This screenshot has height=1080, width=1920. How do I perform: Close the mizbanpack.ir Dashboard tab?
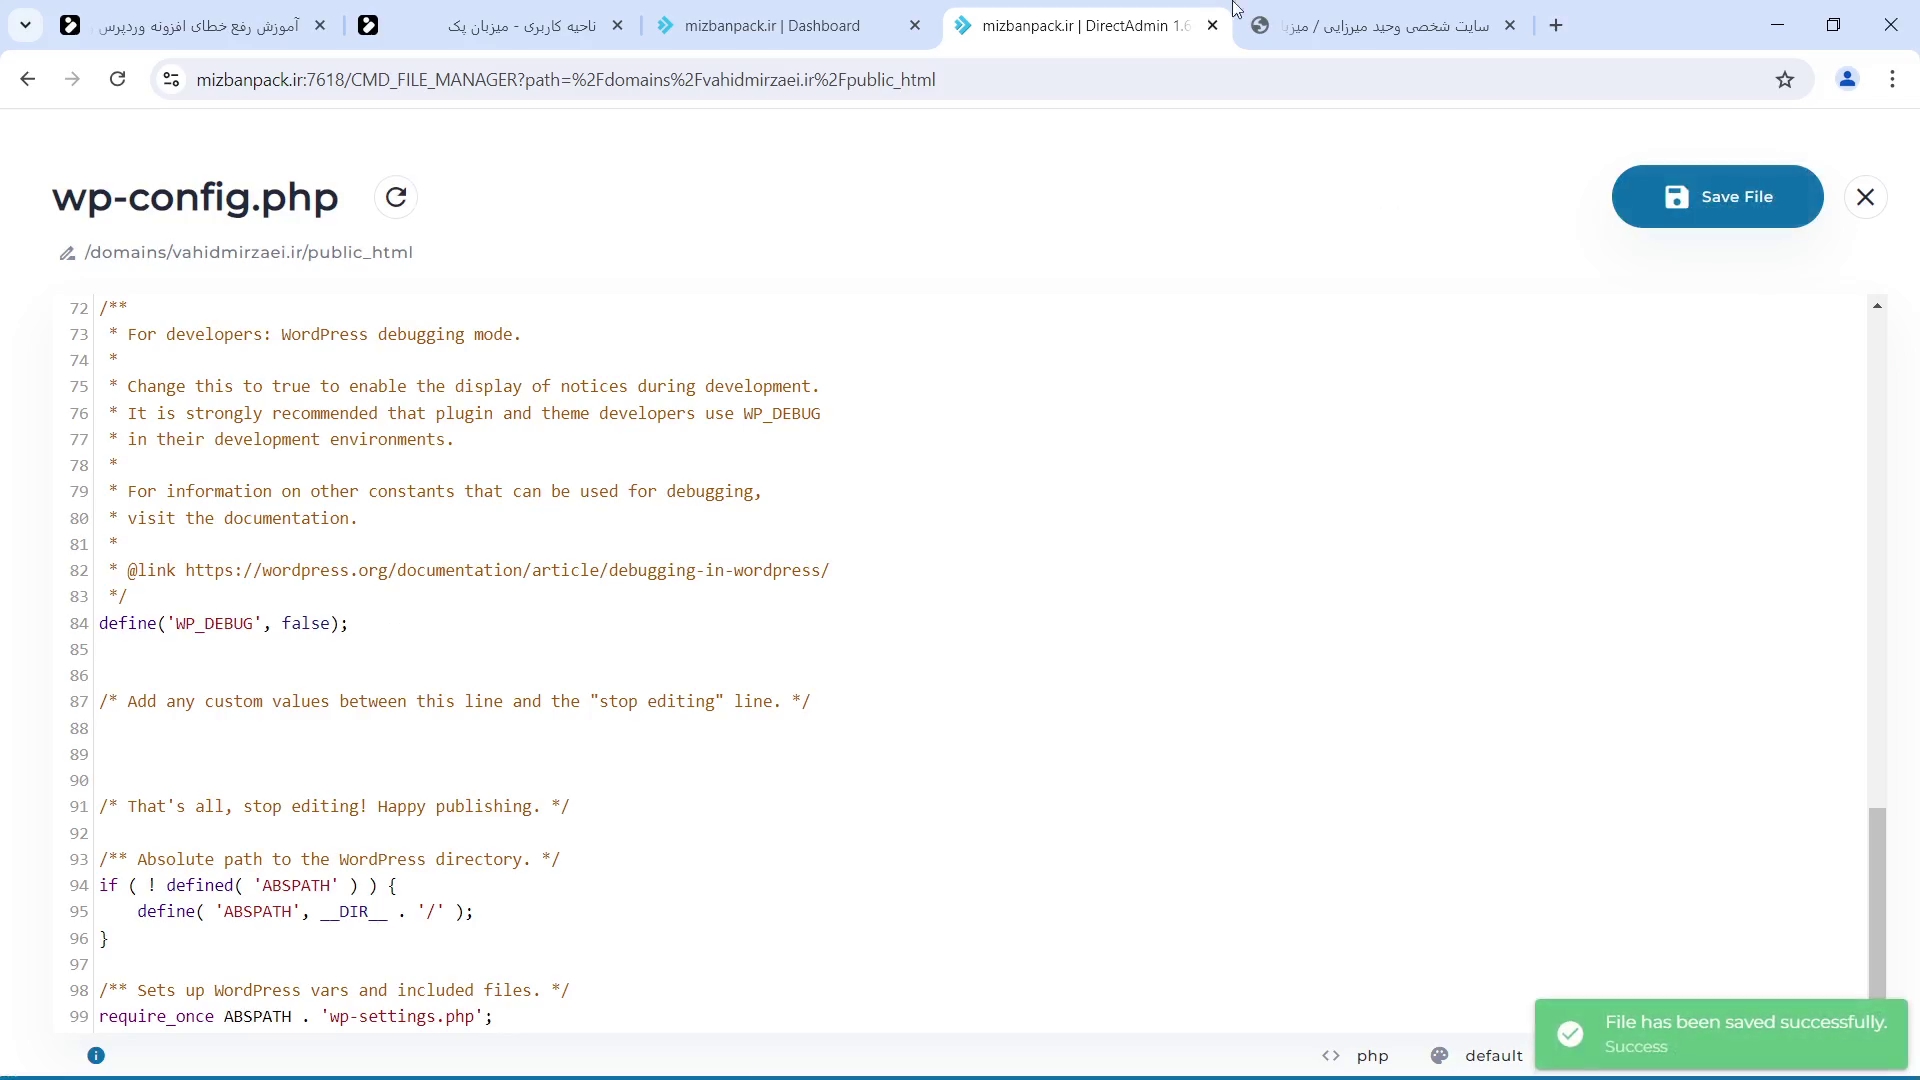click(915, 26)
